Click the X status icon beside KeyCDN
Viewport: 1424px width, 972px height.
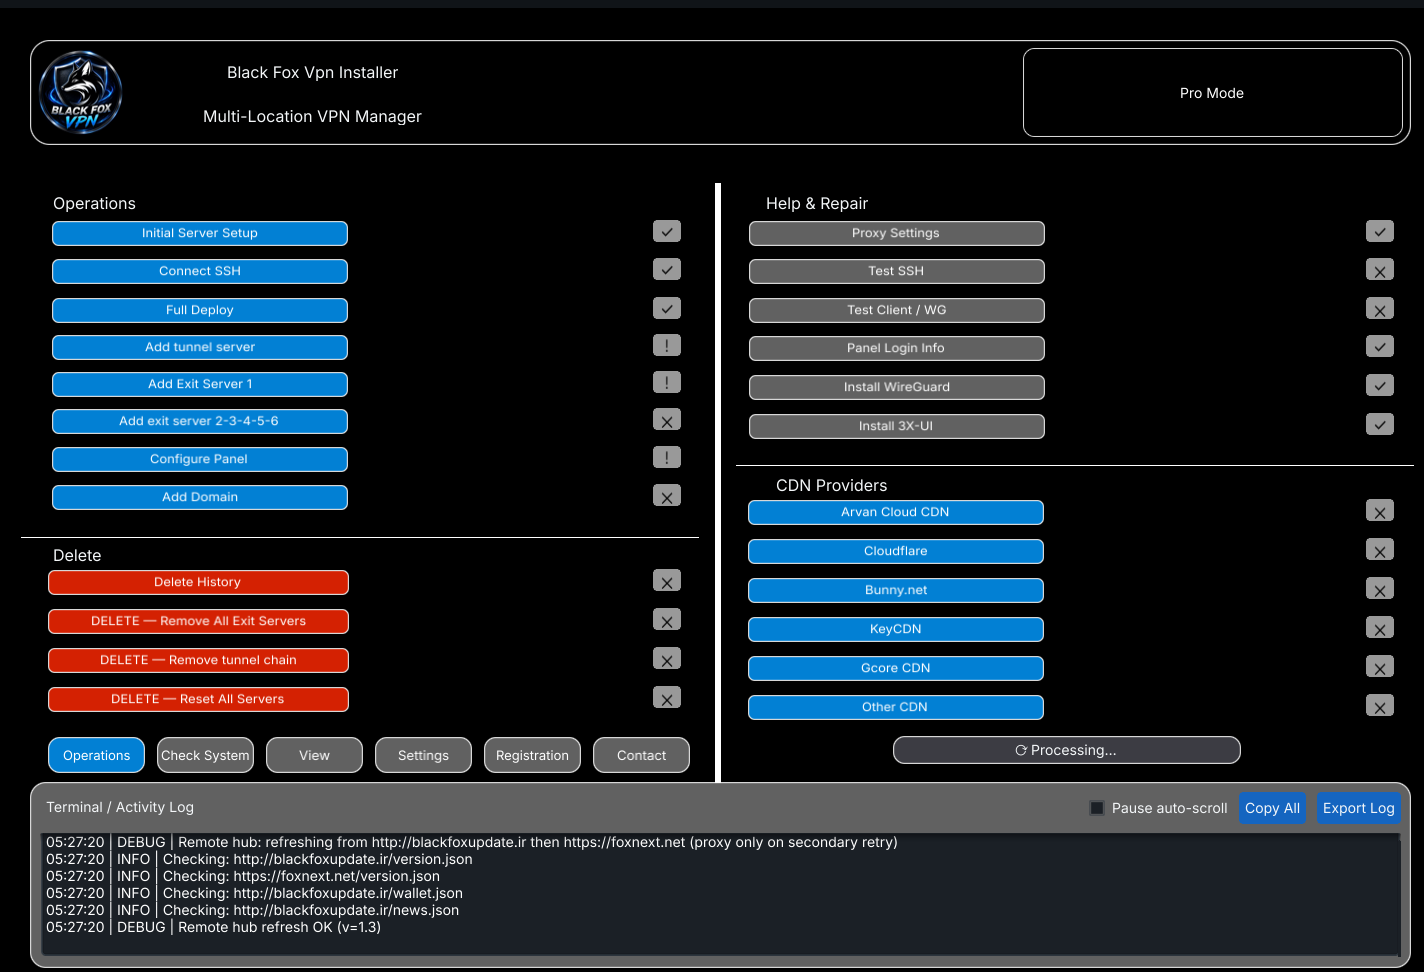pyautogui.click(x=1380, y=629)
